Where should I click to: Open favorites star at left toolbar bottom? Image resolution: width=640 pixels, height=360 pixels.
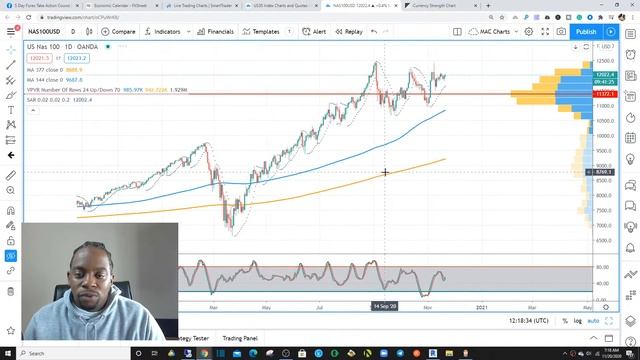(x=11, y=330)
